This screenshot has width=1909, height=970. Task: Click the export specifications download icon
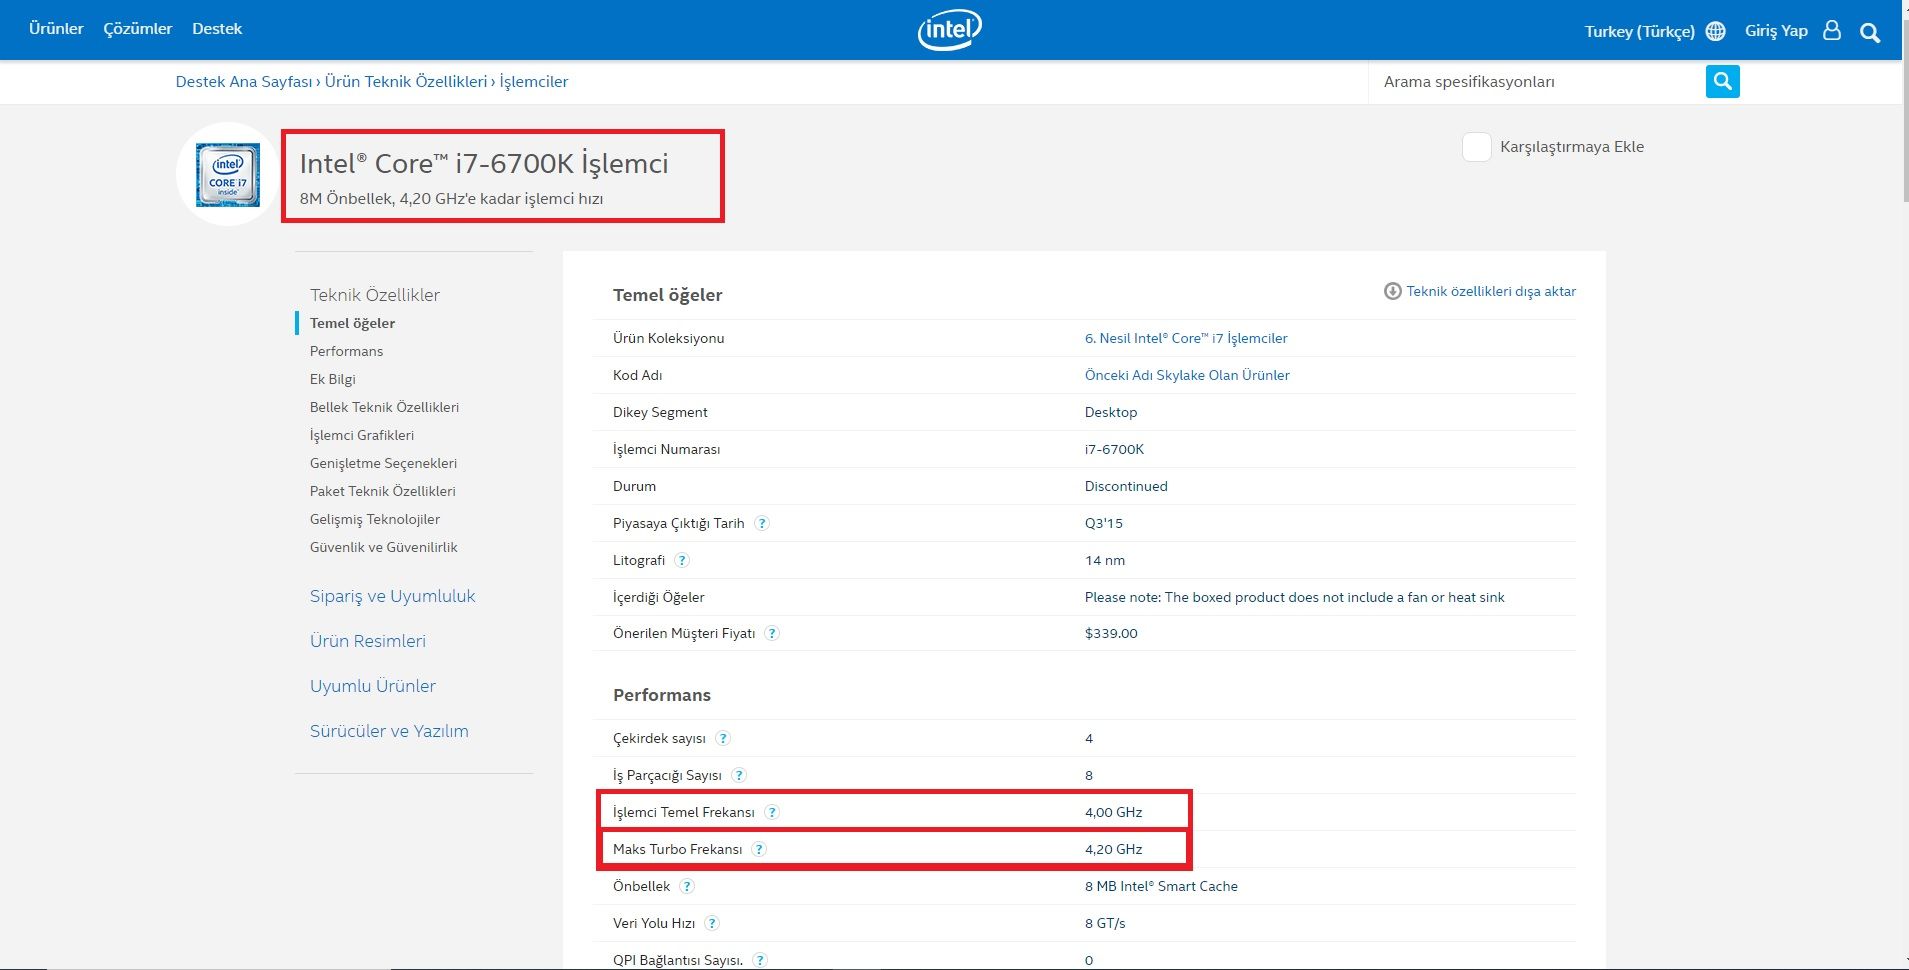[1392, 291]
